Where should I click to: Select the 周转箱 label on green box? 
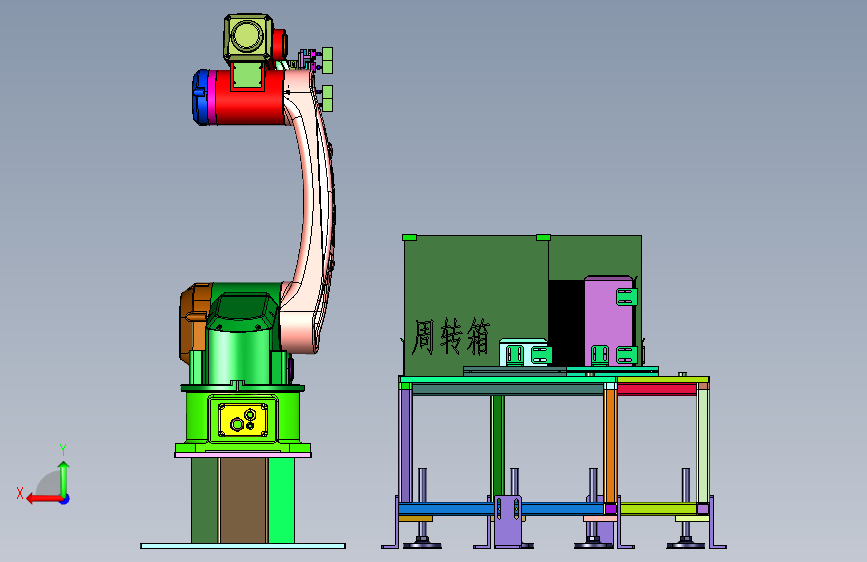click(451, 336)
